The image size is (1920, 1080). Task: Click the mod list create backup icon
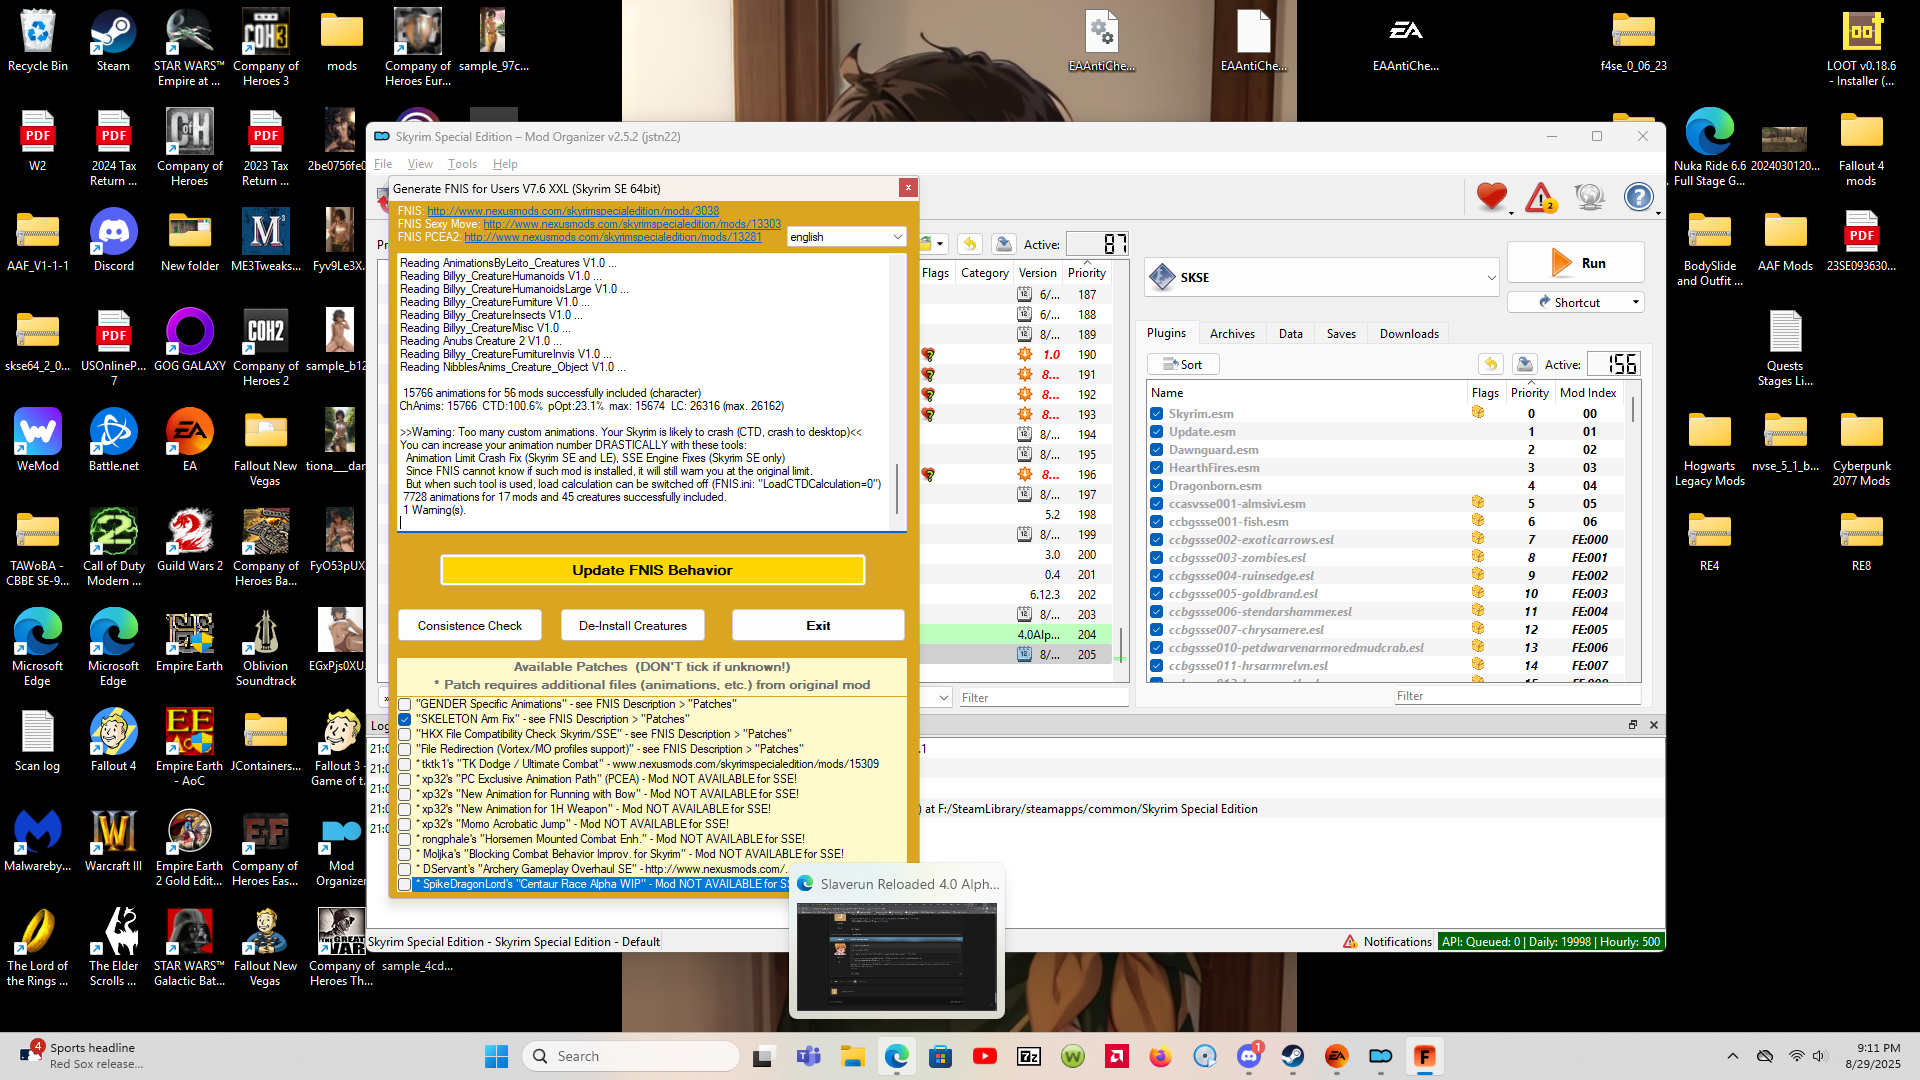point(1004,244)
